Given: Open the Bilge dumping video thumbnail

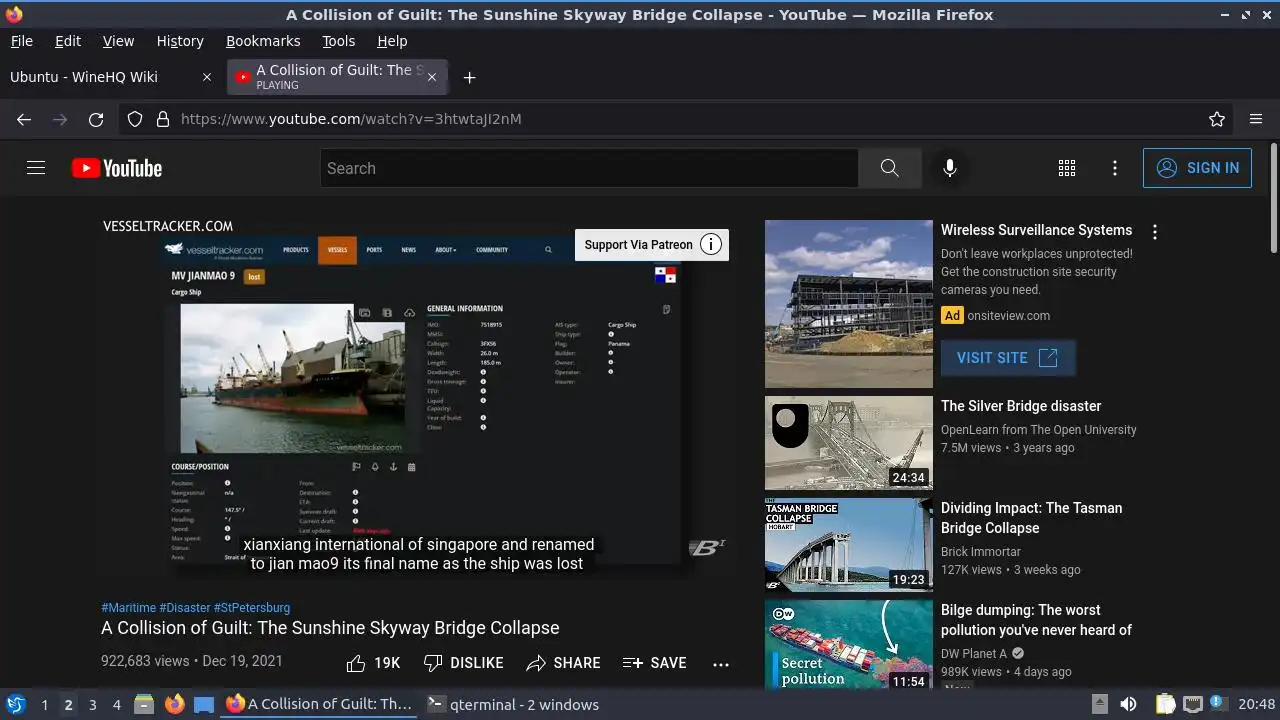Looking at the screenshot, I should (x=849, y=645).
